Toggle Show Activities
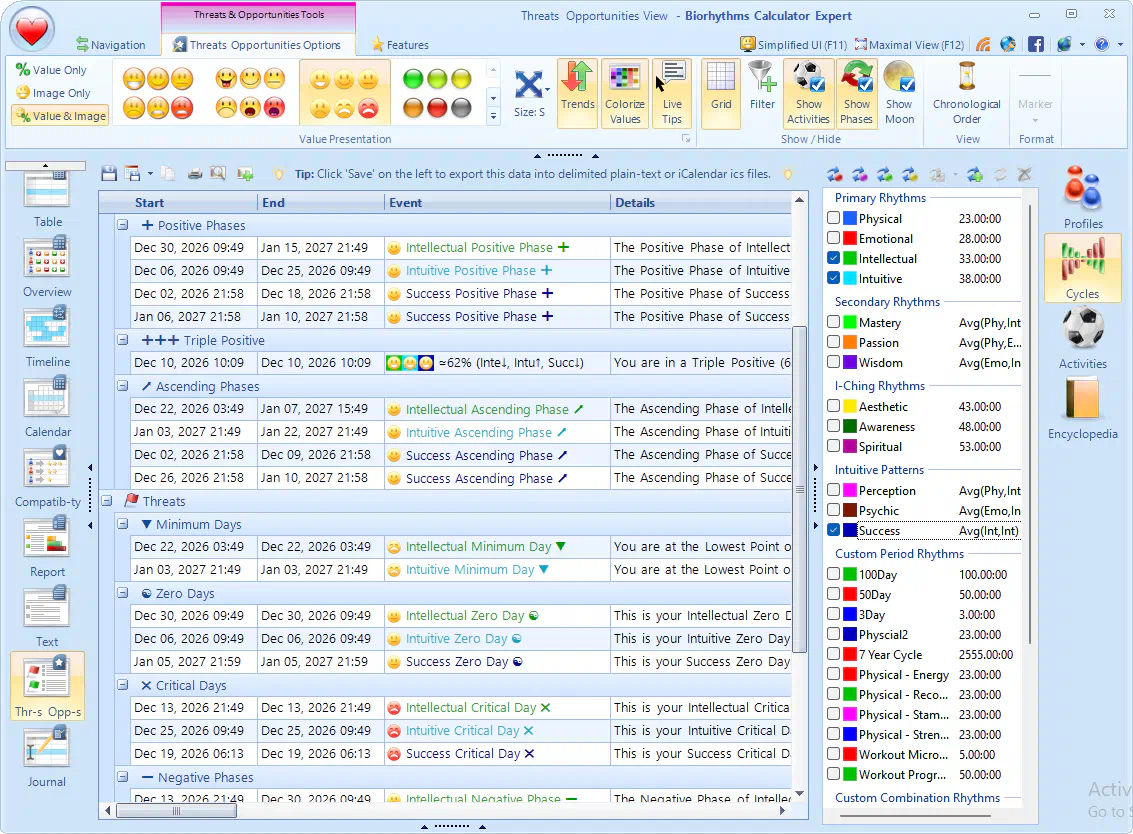The width and height of the screenshot is (1133, 834). [x=808, y=94]
